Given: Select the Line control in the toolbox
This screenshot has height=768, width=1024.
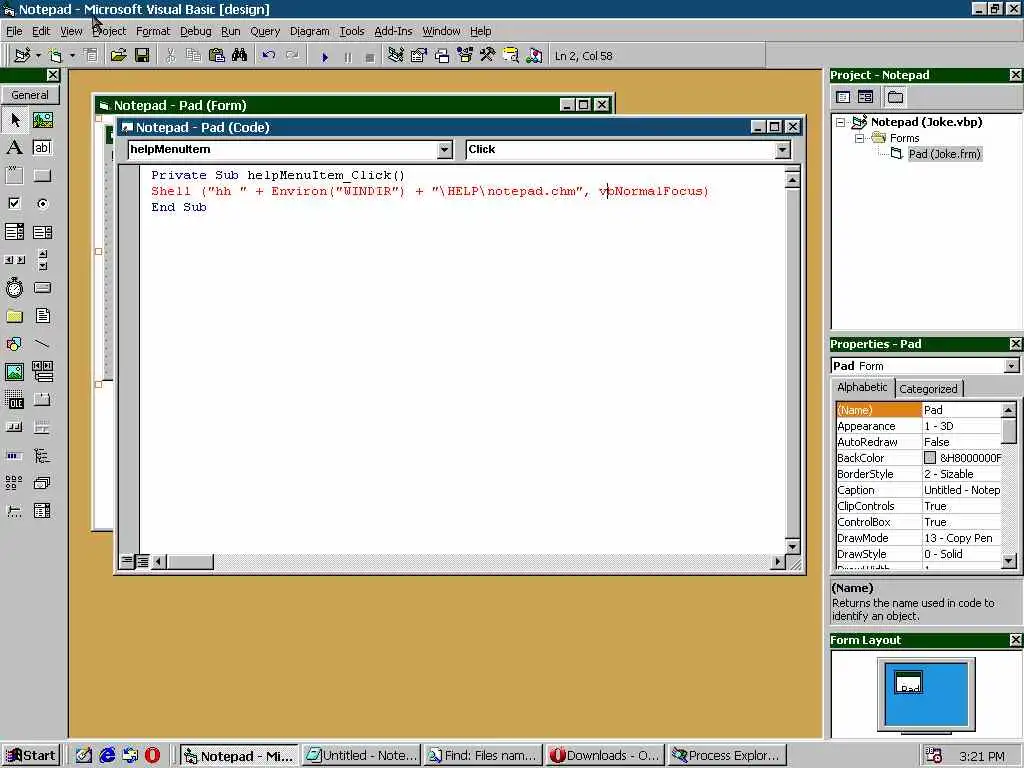Looking at the screenshot, I should click(42, 344).
